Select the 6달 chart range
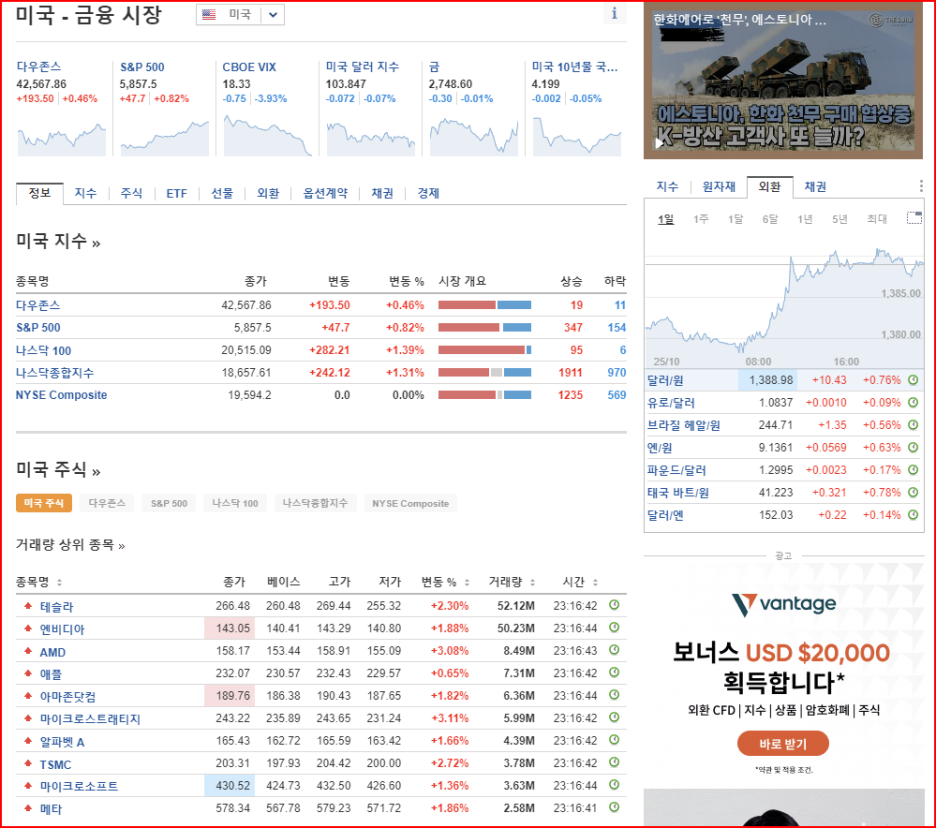This screenshot has height=828, width=936. click(x=770, y=219)
